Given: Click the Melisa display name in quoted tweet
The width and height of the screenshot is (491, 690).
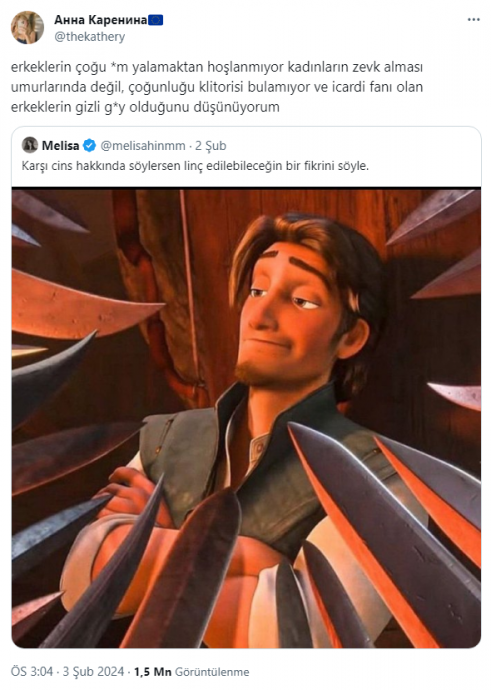Looking at the screenshot, I should 60,145.
